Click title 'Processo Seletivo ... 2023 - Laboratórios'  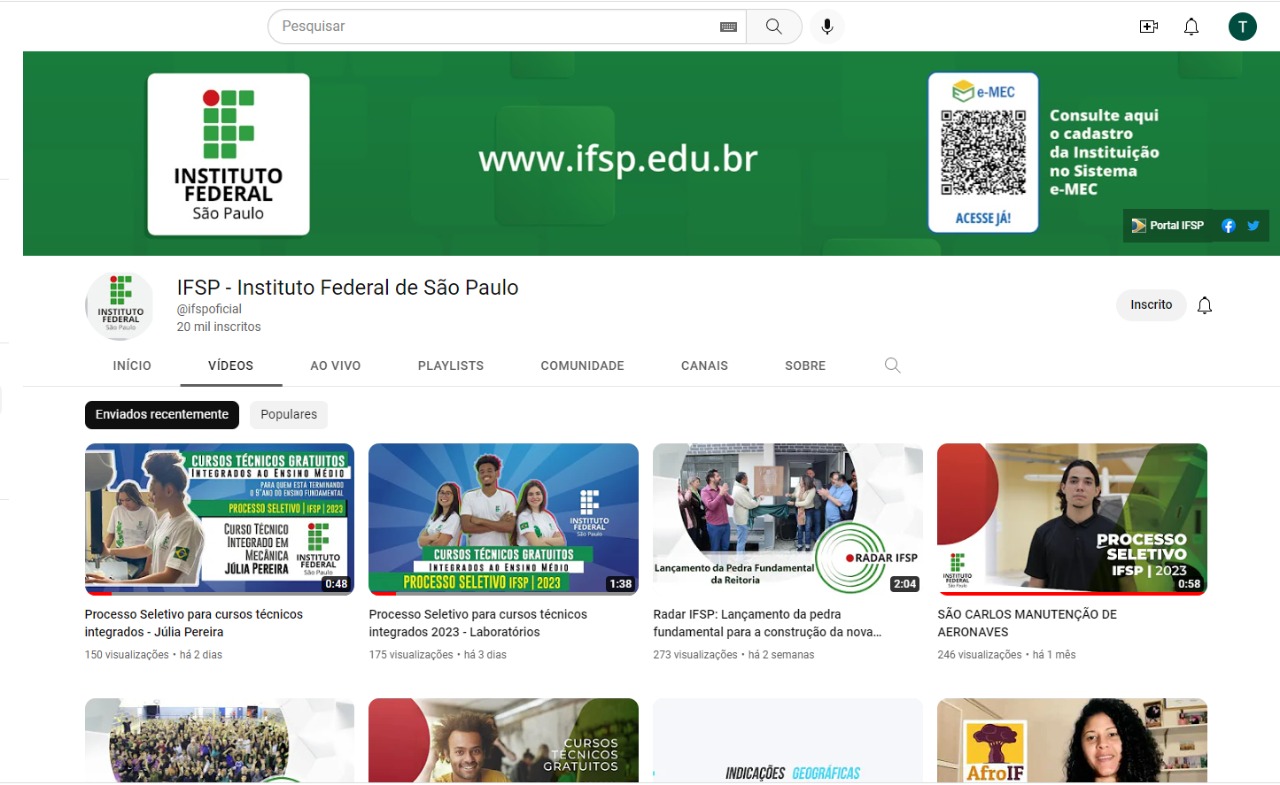pos(478,623)
